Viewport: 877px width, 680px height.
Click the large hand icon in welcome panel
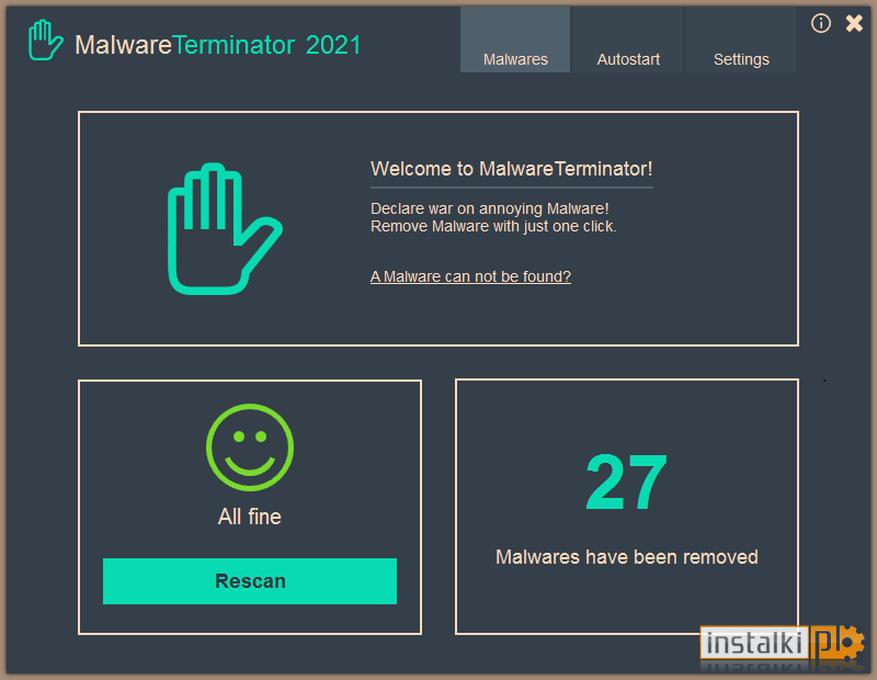tap(225, 229)
